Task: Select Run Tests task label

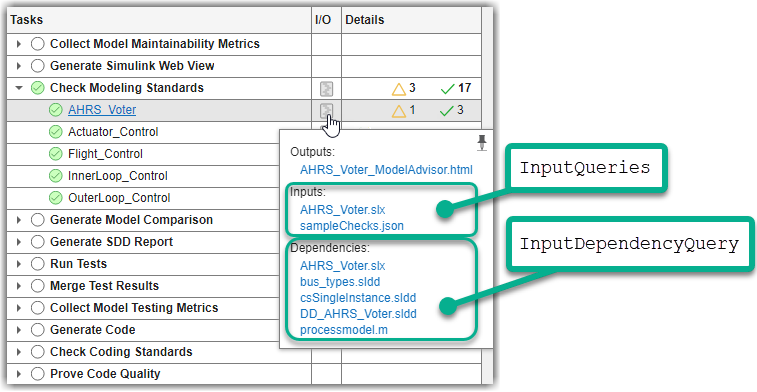Action: point(78,264)
